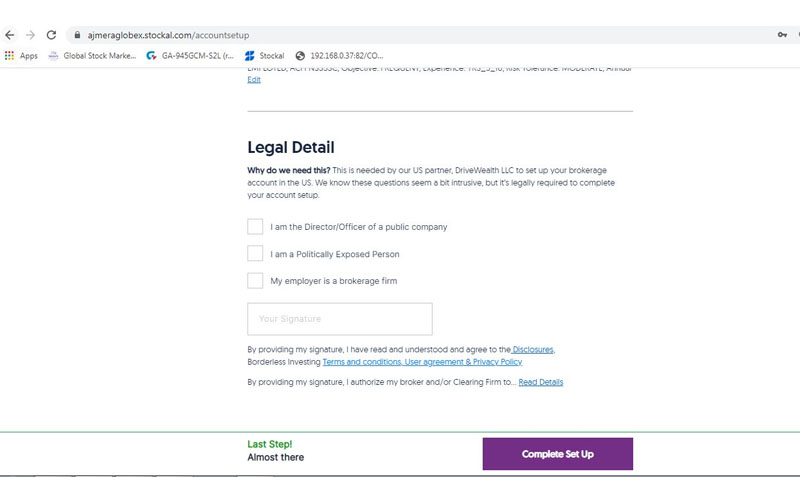Click the Complete Set Up button
The width and height of the screenshot is (800, 500).
[558, 454]
